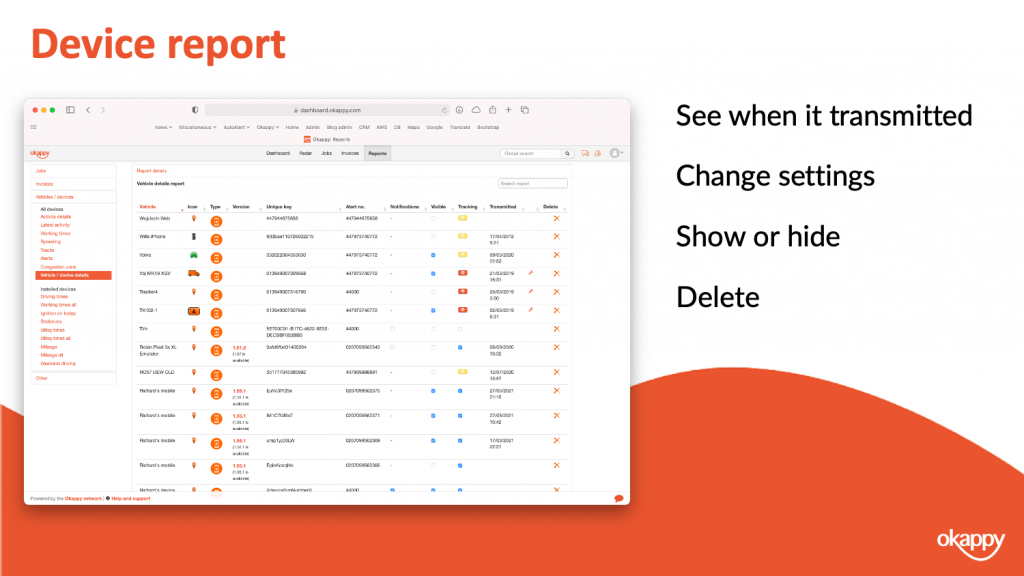
Task: Toggle Notifications checkbox for Tim
Action: (x=392, y=329)
